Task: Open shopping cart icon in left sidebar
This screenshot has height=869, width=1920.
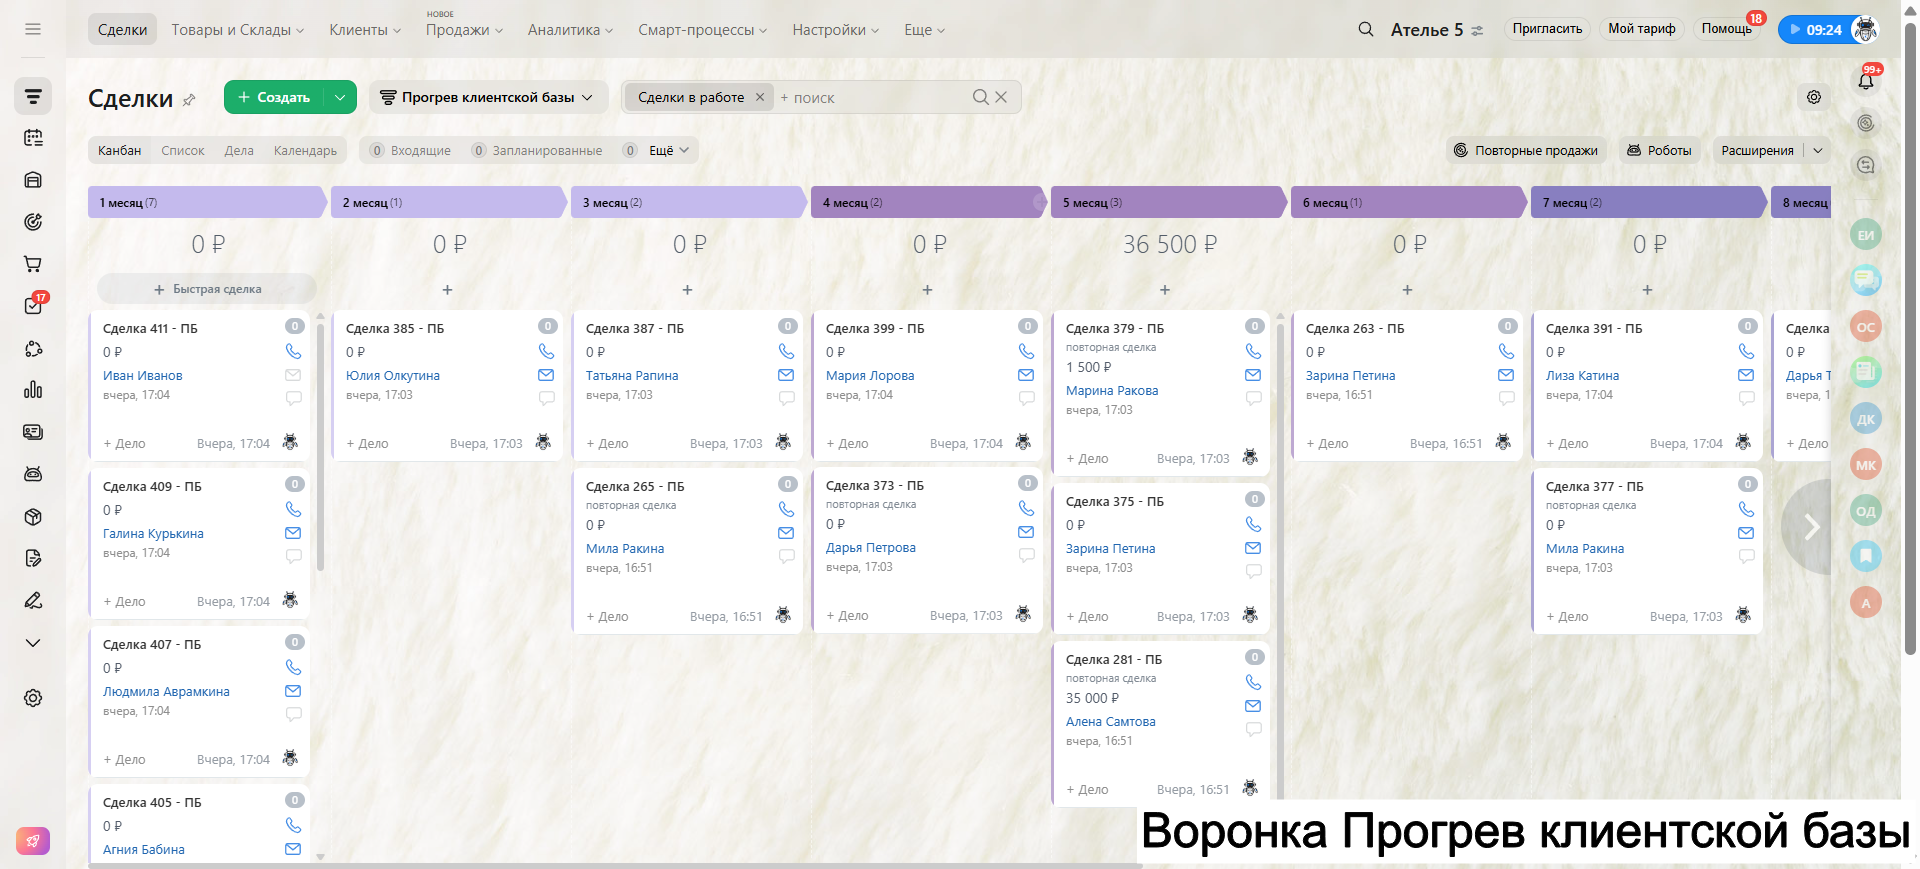Action: pyautogui.click(x=33, y=264)
